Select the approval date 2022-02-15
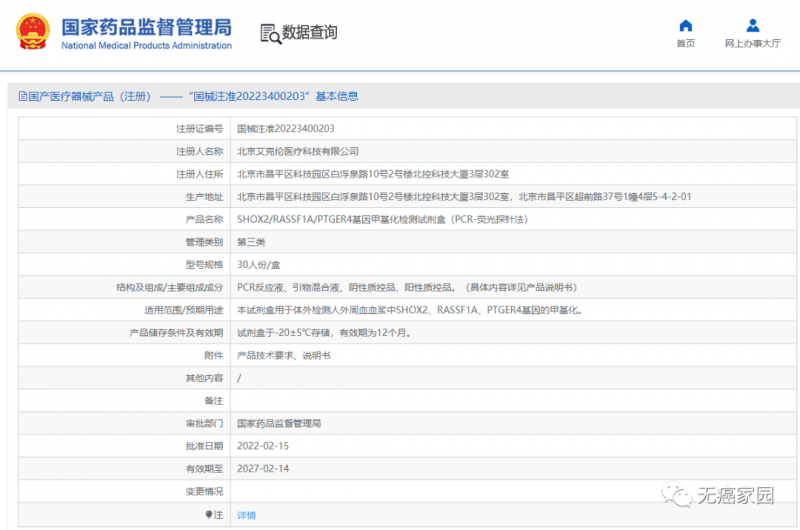The height and width of the screenshot is (530, 800). 263,446
